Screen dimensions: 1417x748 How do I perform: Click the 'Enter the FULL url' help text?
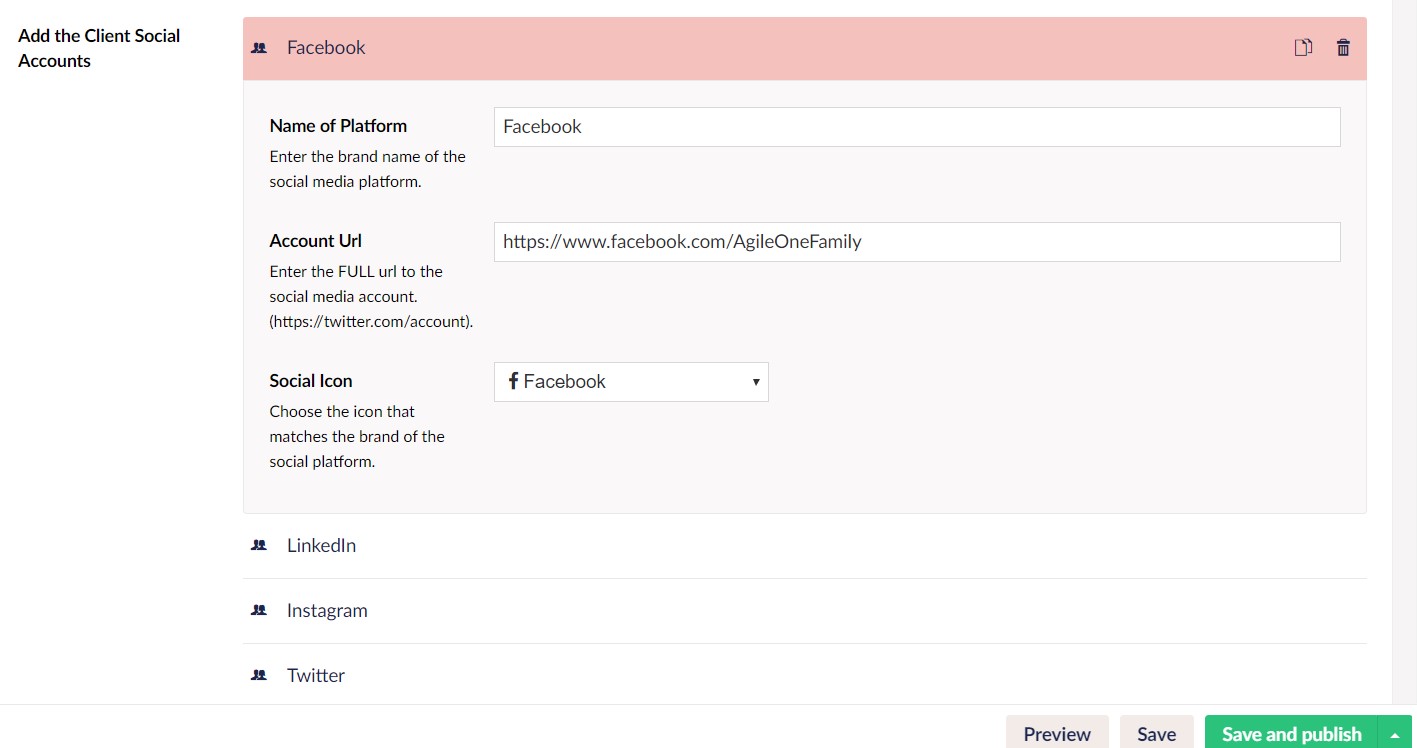coord(371,297)
